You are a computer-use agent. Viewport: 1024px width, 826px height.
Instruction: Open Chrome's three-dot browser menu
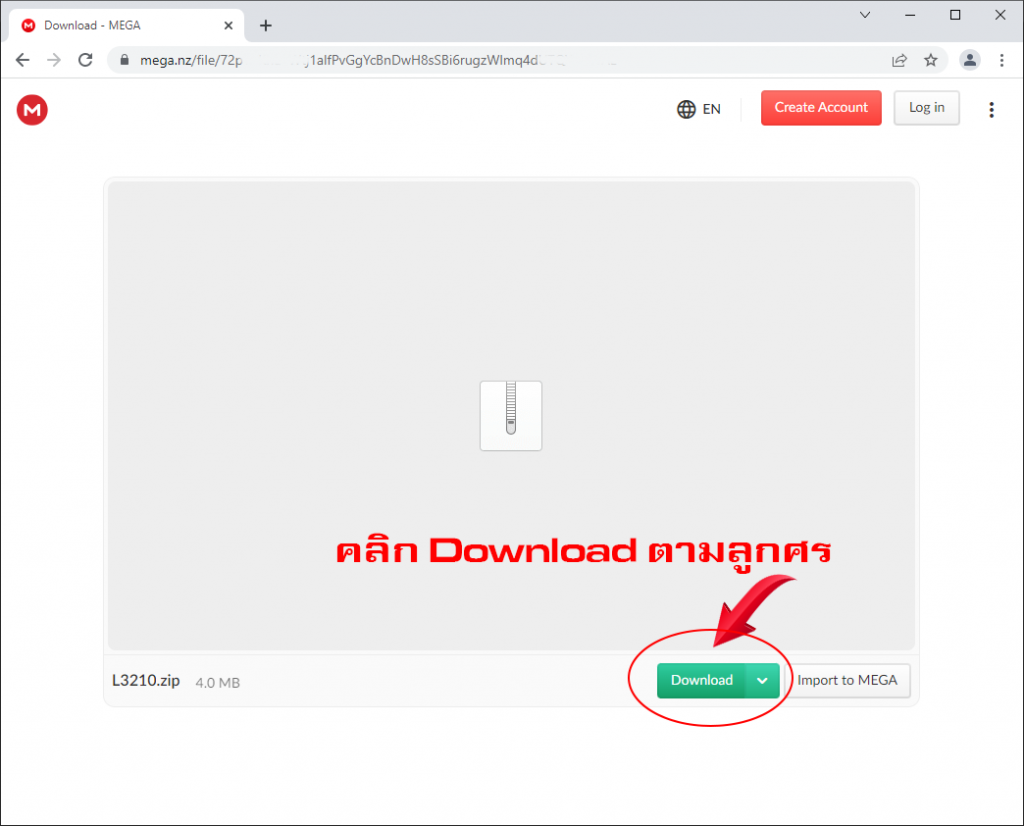tap(1001, 60)
